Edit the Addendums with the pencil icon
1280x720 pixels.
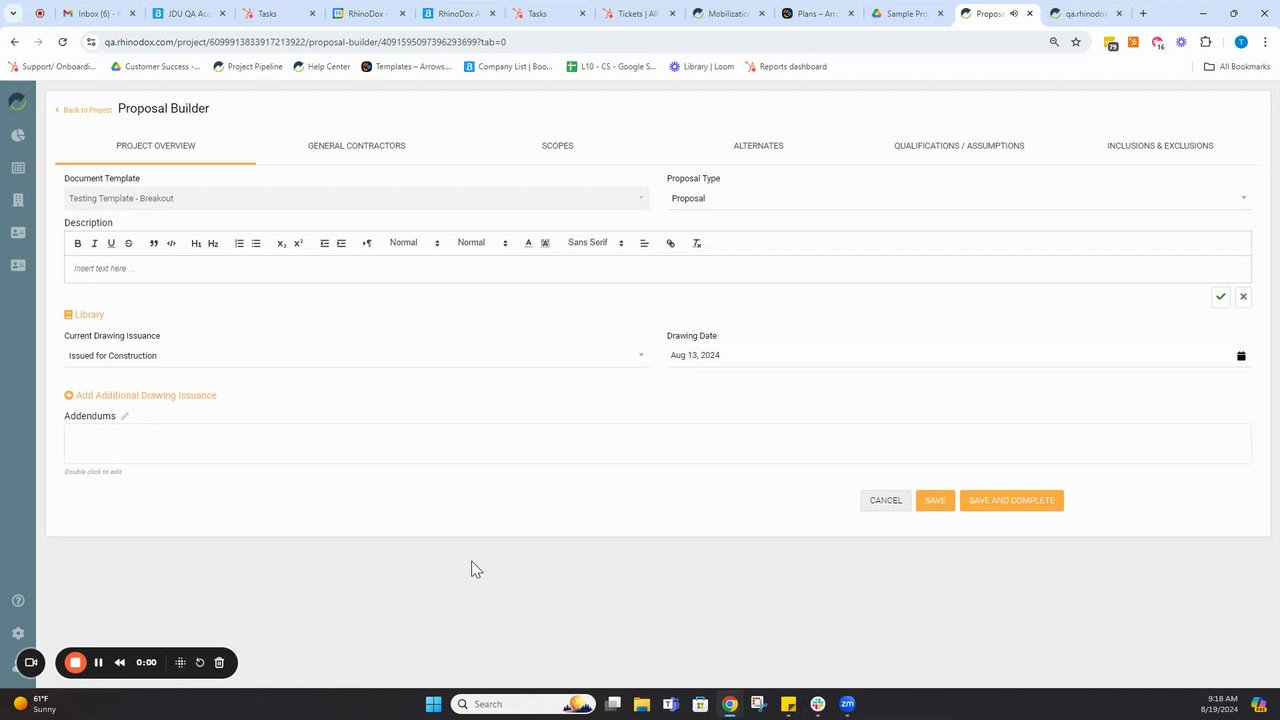click(125, 416)
